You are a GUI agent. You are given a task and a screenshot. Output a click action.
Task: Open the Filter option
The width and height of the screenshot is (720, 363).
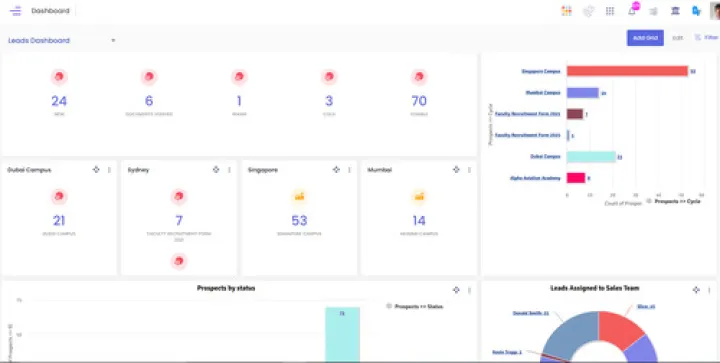[706, 38]
